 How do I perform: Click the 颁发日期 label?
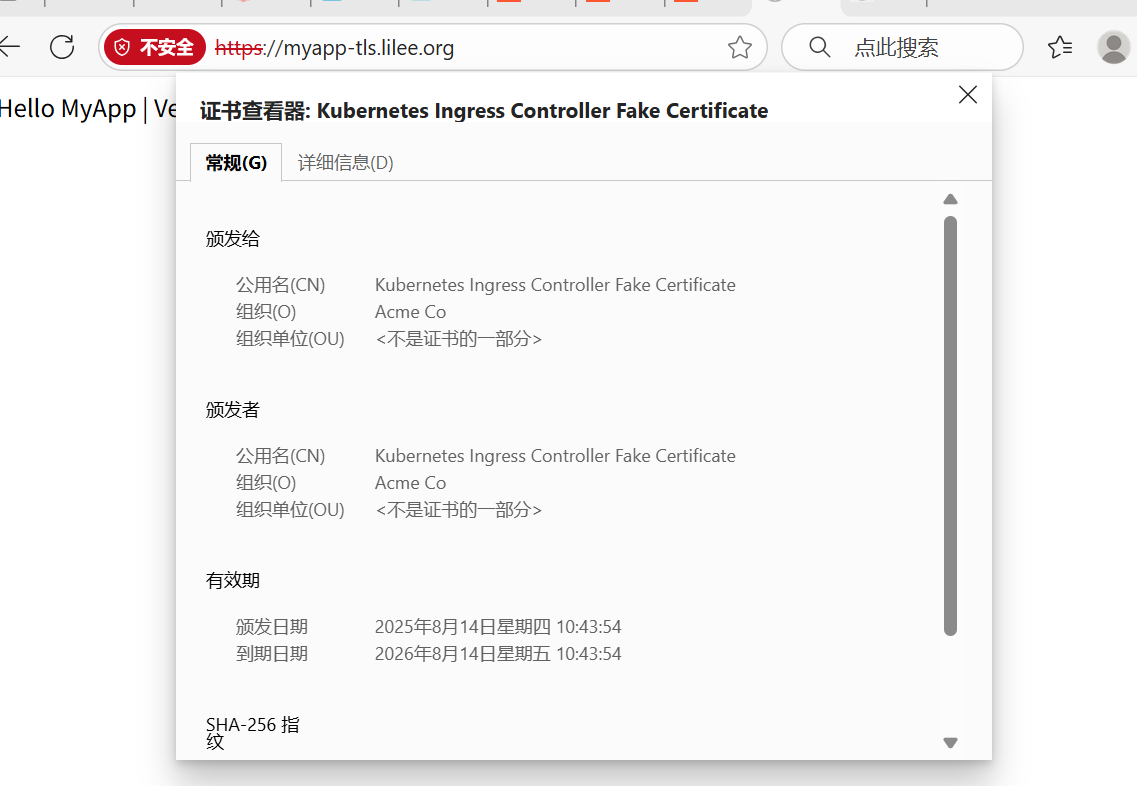tap(272, 626)
